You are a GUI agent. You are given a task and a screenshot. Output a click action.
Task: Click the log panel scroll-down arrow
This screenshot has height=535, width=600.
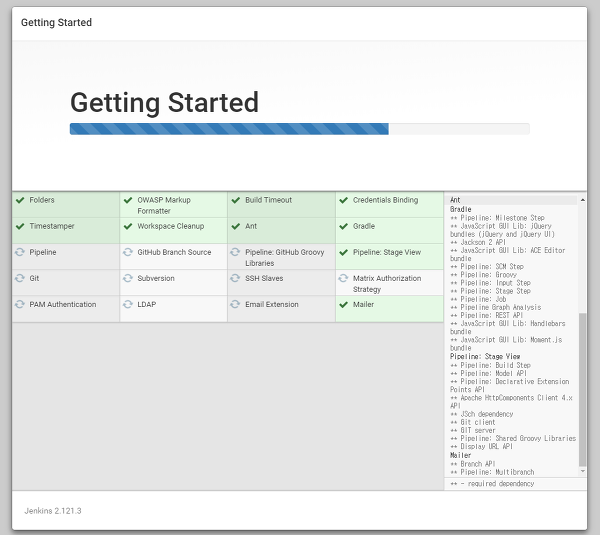click(x=583, y=471)
